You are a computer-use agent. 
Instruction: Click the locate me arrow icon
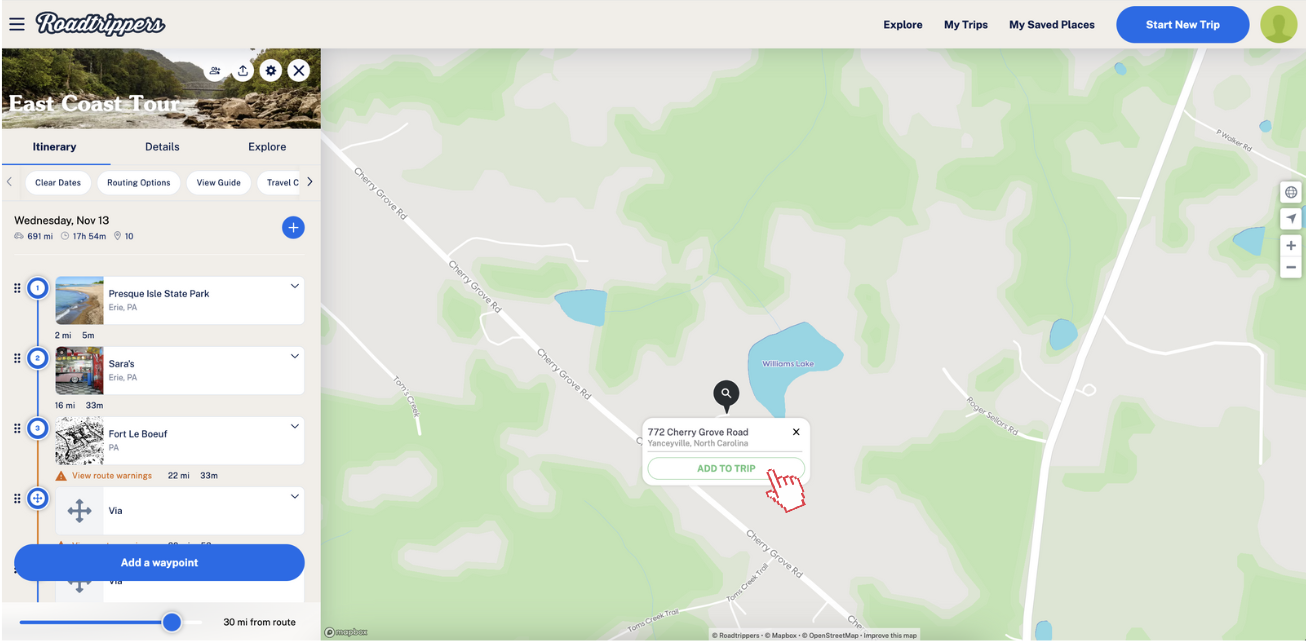[1291, 218]
